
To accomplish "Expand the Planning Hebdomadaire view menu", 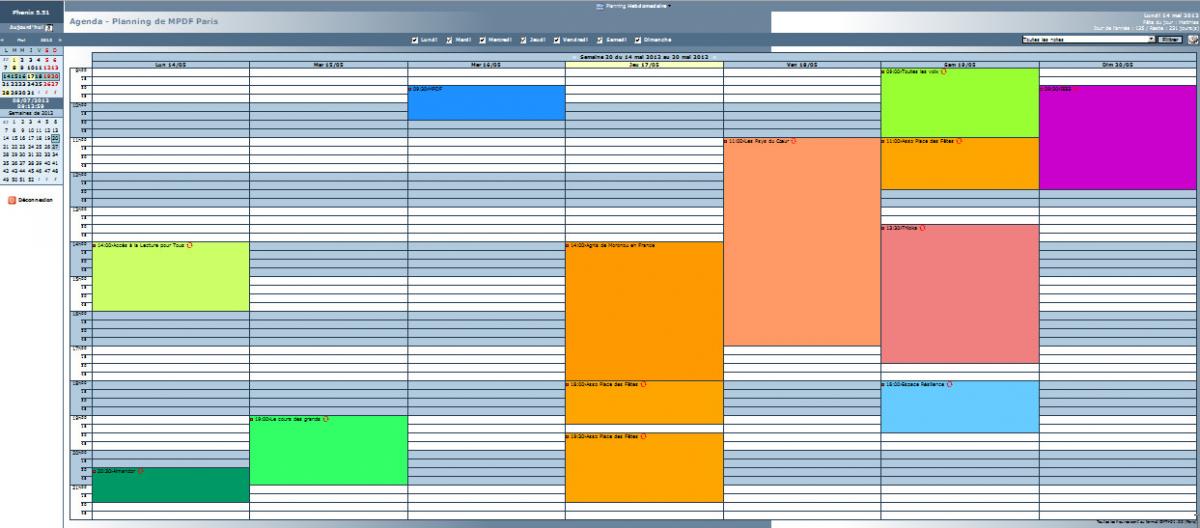I will (x=634, y=5).
